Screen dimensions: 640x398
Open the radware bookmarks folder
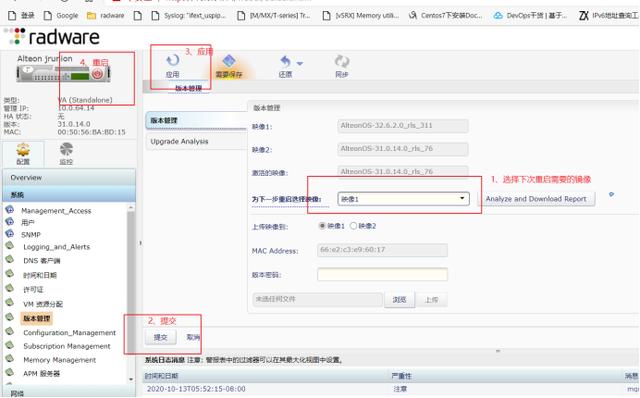click(x=105, y=16)
